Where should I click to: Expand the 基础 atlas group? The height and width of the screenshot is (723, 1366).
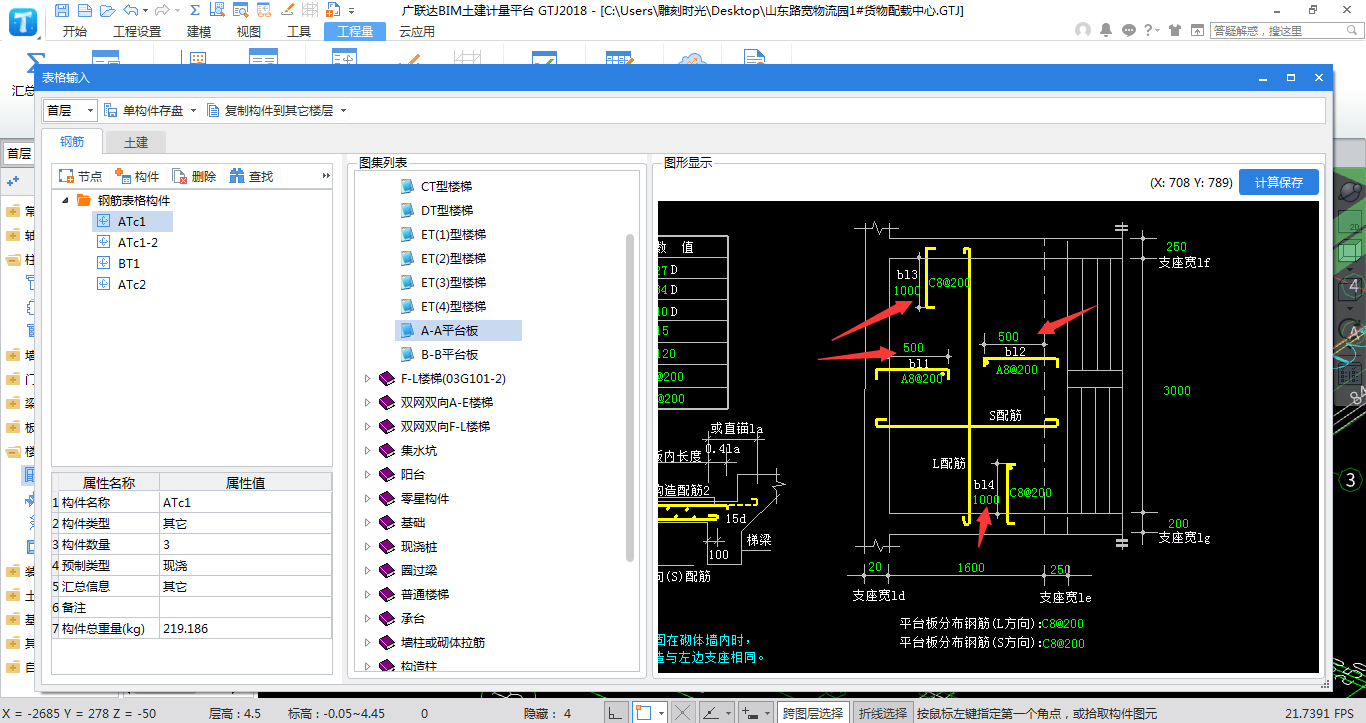[x=367, y=522]
